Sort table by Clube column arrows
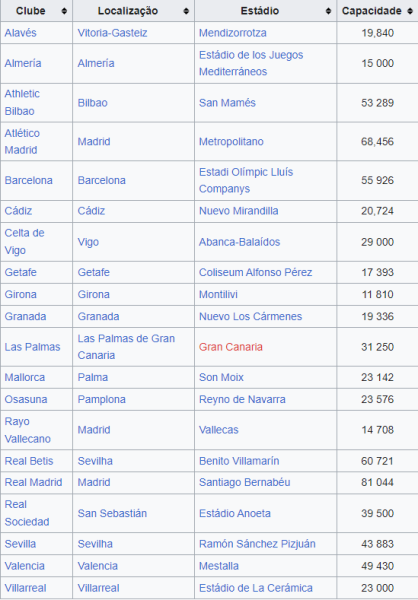The image size is (418, 600). [x=64, y=11]
